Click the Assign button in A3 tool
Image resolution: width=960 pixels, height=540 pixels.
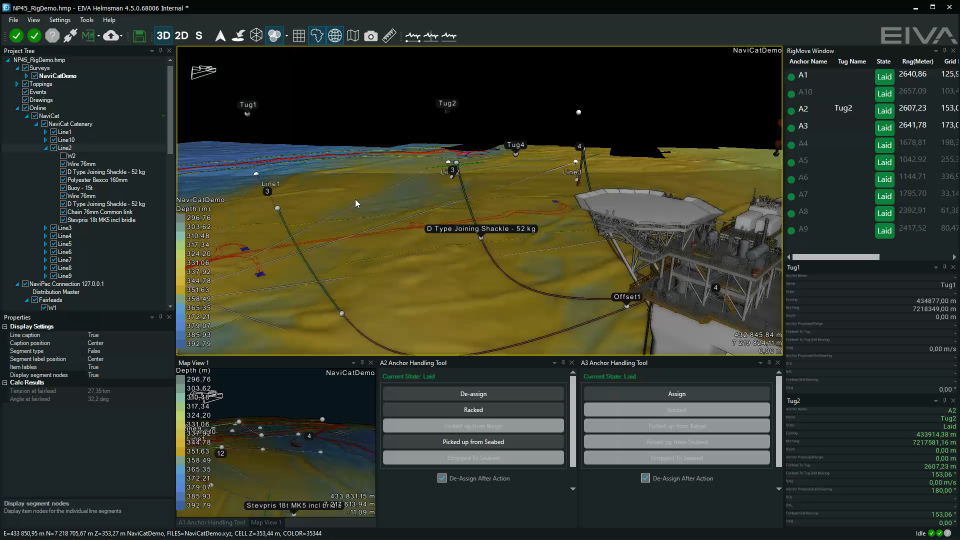tap(677, 394)
